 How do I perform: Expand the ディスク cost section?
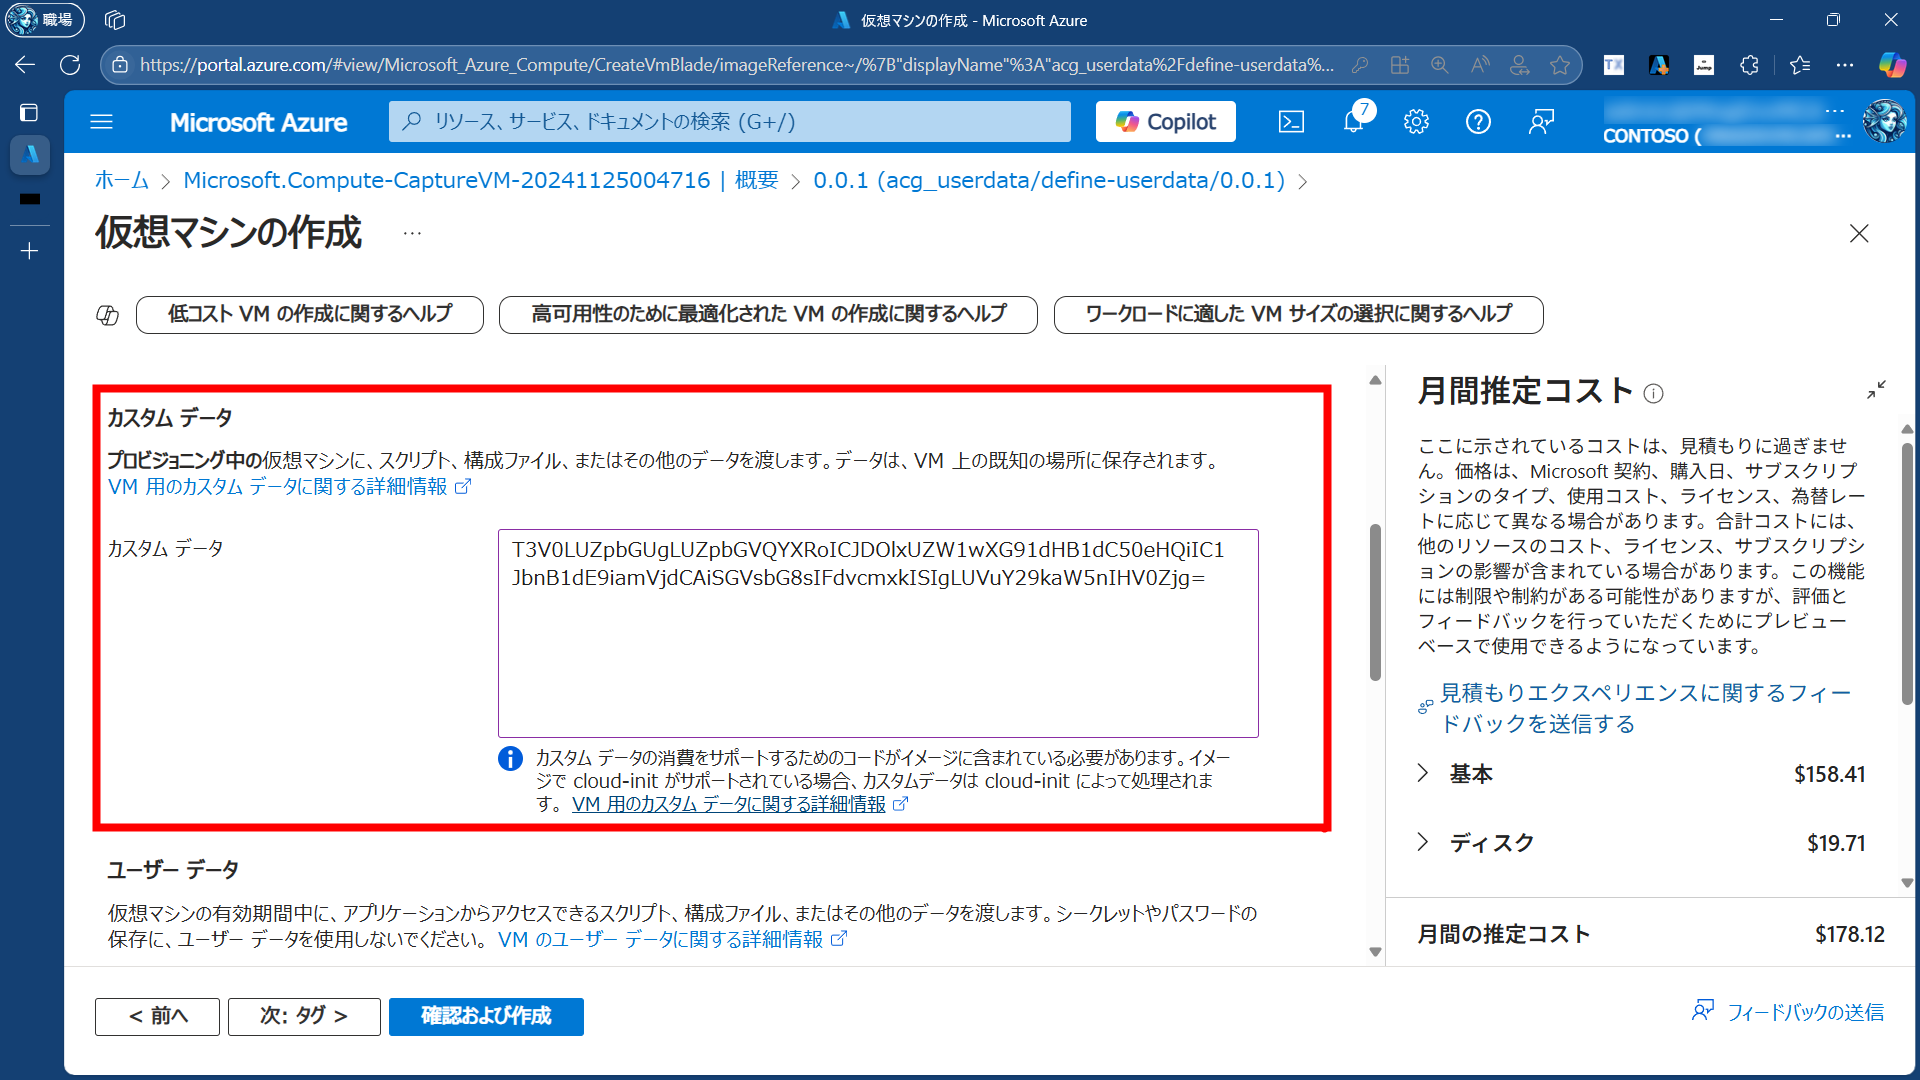coord(1423,842)
